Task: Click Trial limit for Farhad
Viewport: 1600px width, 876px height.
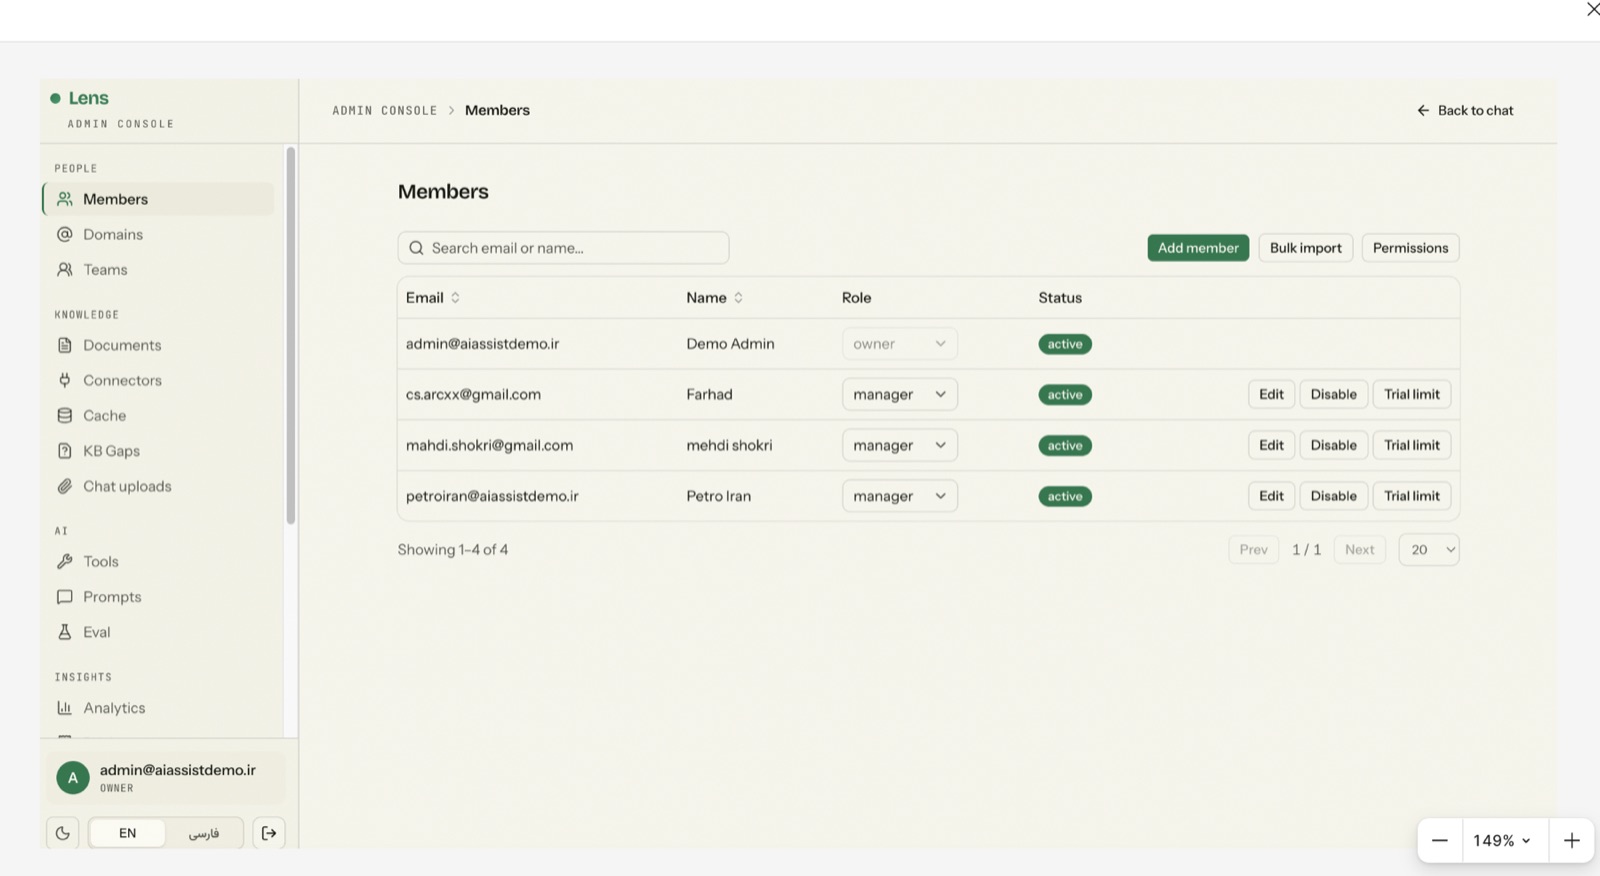Action: pyautogui.click(x=1412, y=394)
